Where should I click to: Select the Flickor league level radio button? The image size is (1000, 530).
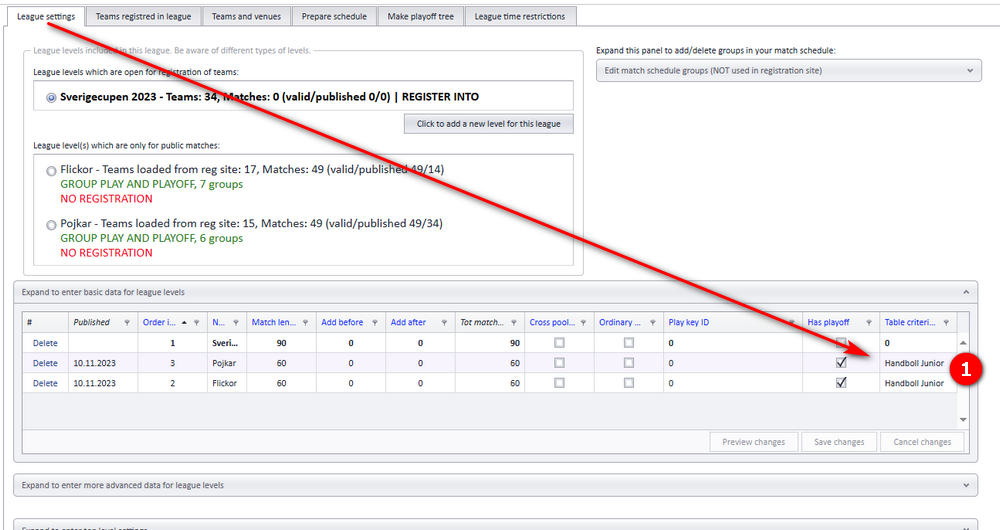click(x=51, y=171)
